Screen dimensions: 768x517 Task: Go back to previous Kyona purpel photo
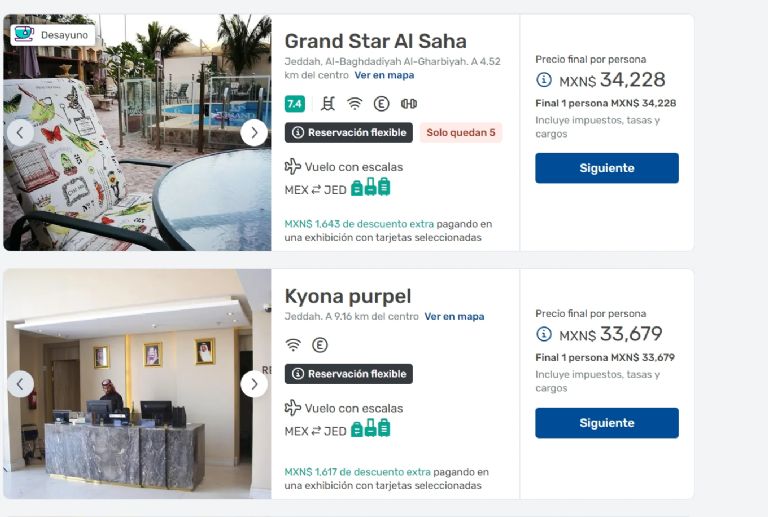coord(20,384)
